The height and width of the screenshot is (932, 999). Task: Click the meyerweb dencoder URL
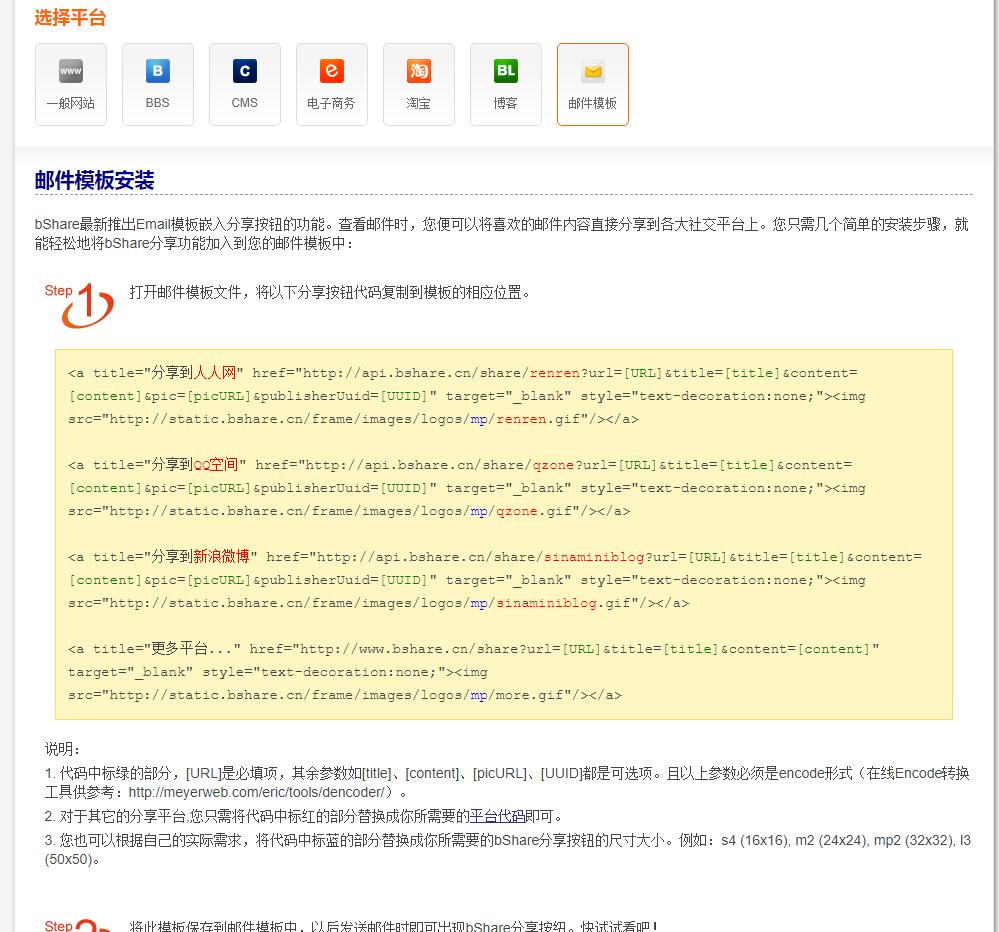[x=259, y=792]
